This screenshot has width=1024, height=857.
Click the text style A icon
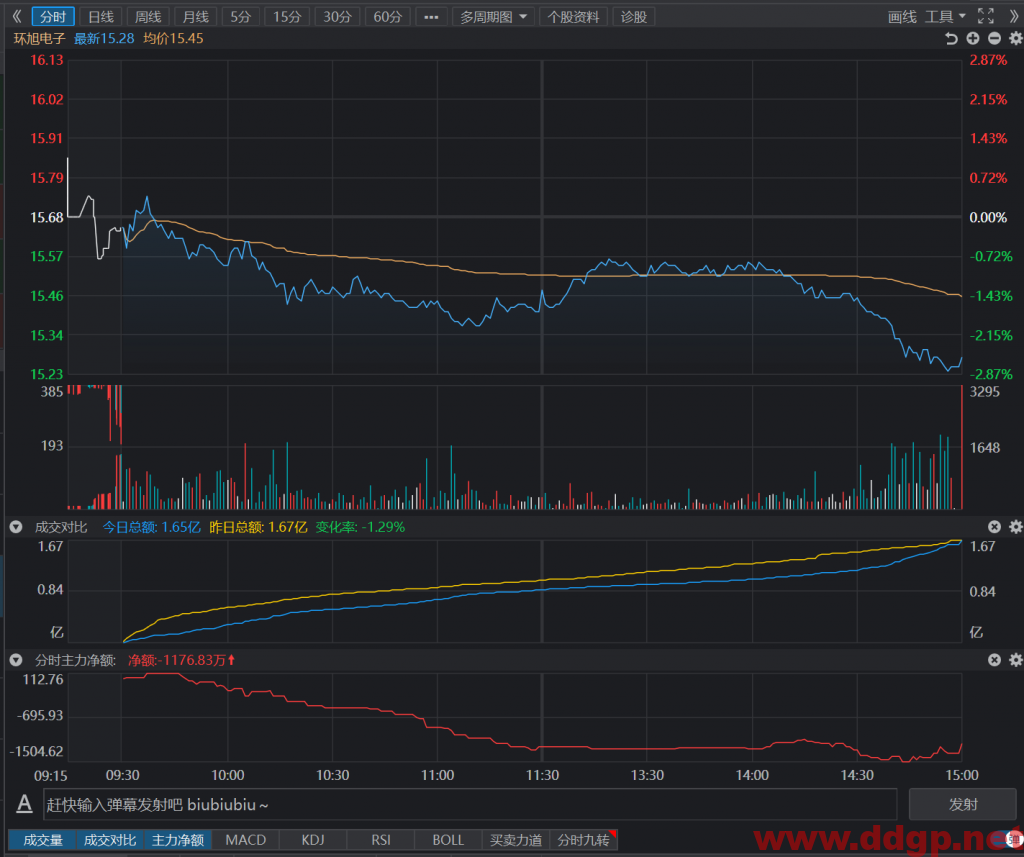[24, 804]
